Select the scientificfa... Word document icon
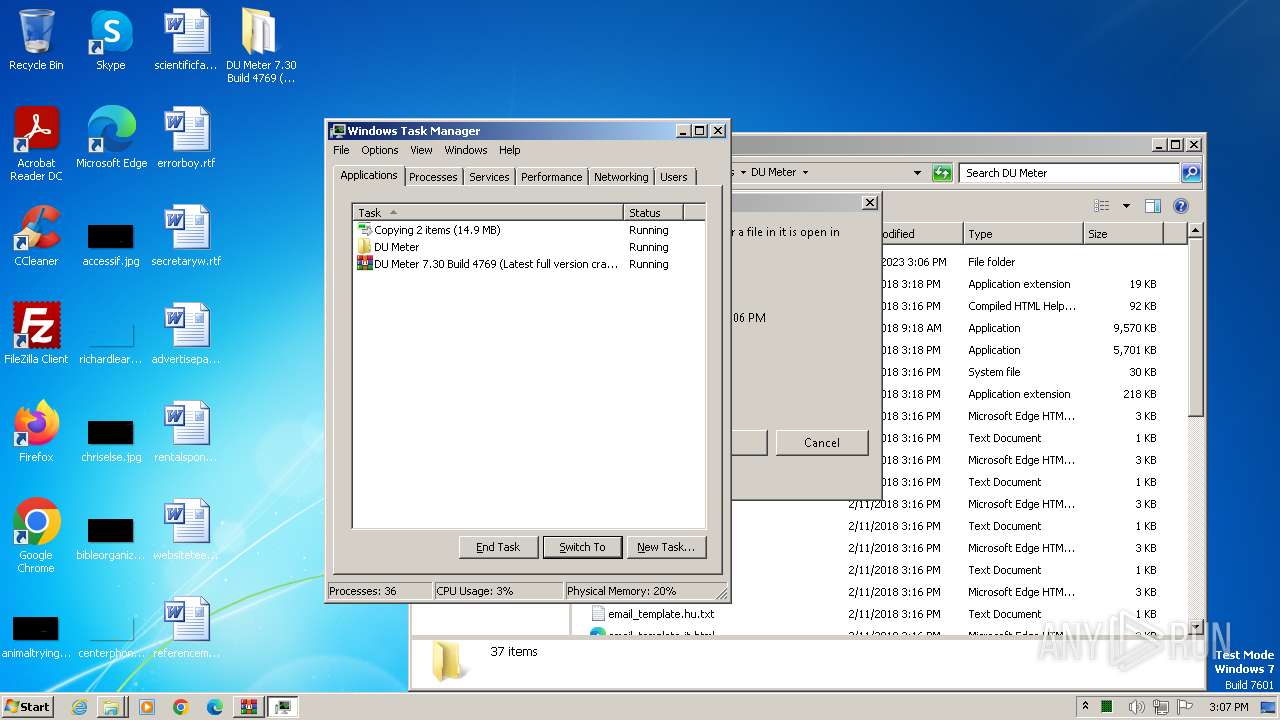The image size is (1280, 720). [x=186, y=40]
